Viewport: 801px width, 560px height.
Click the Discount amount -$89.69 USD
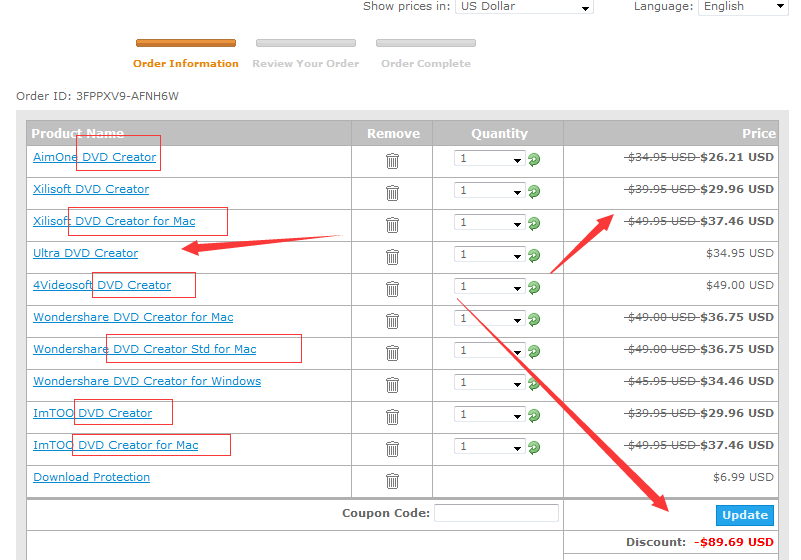tap(734, 542)
